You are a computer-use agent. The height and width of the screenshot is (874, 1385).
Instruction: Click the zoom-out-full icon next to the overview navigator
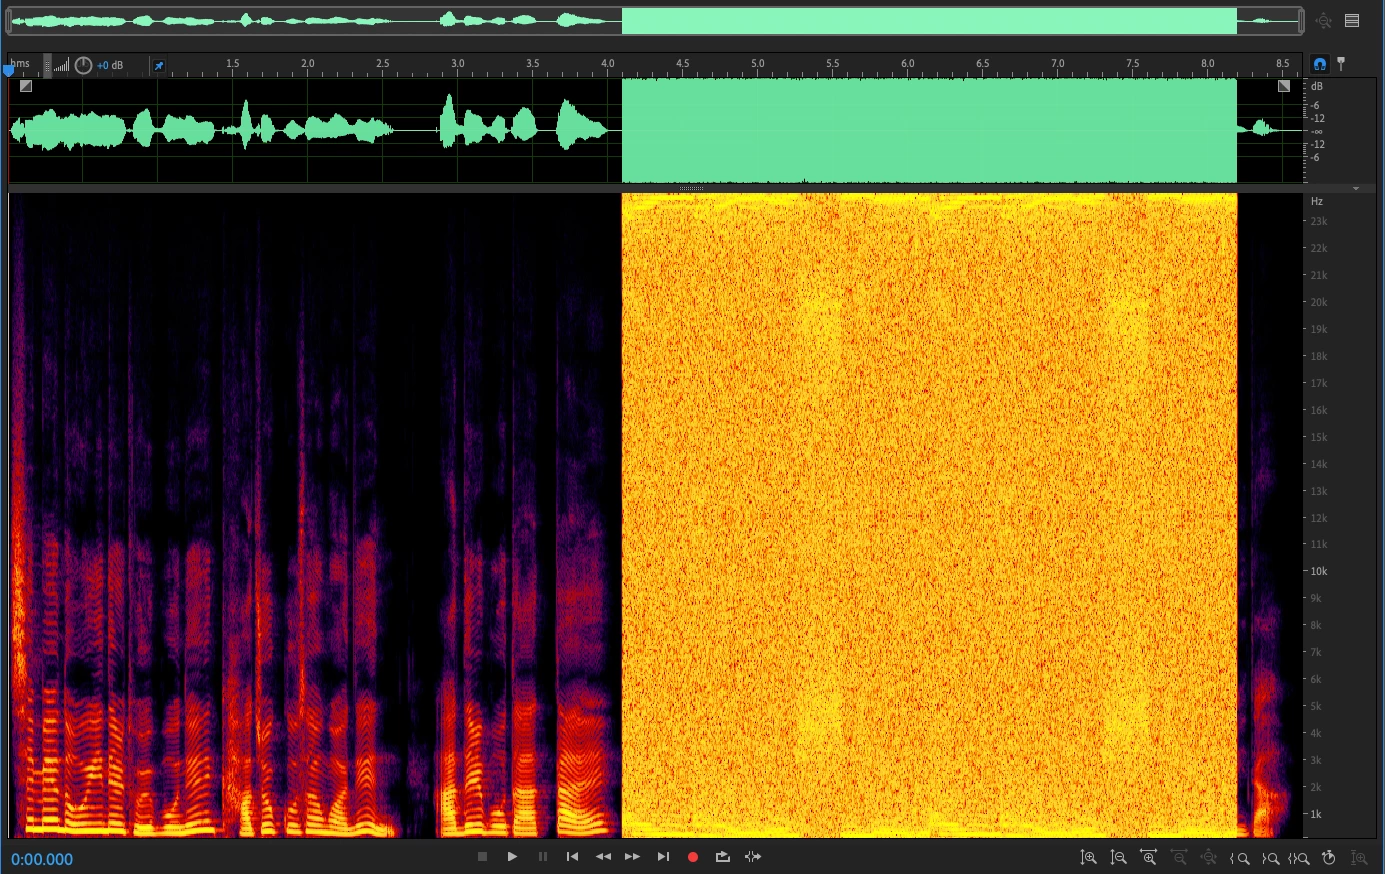(1324, 20)
